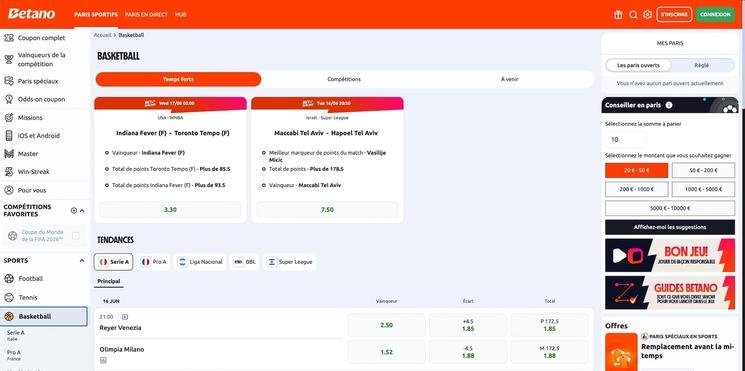Screen dimensions: 745x371
Task: Click the Football ball icon
Action: click(x=9, y=278)
